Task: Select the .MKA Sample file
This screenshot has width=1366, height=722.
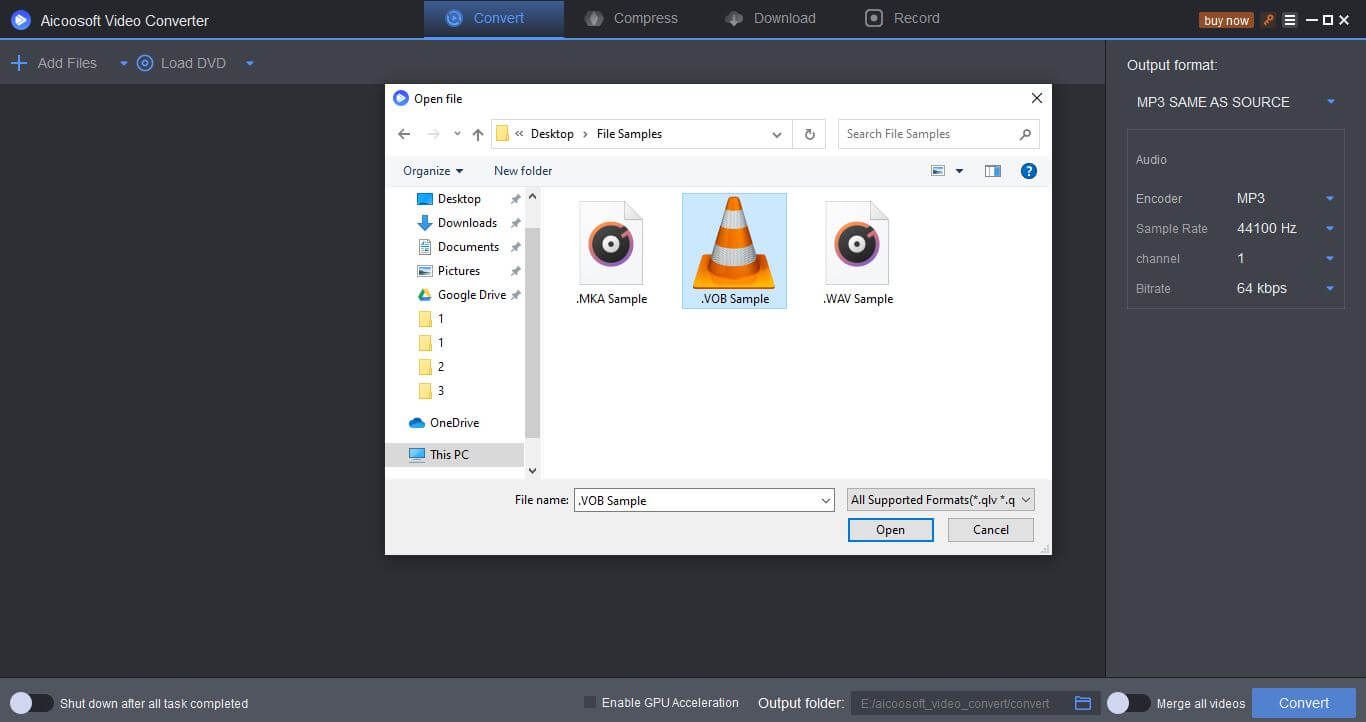Action: coord(611,252)
